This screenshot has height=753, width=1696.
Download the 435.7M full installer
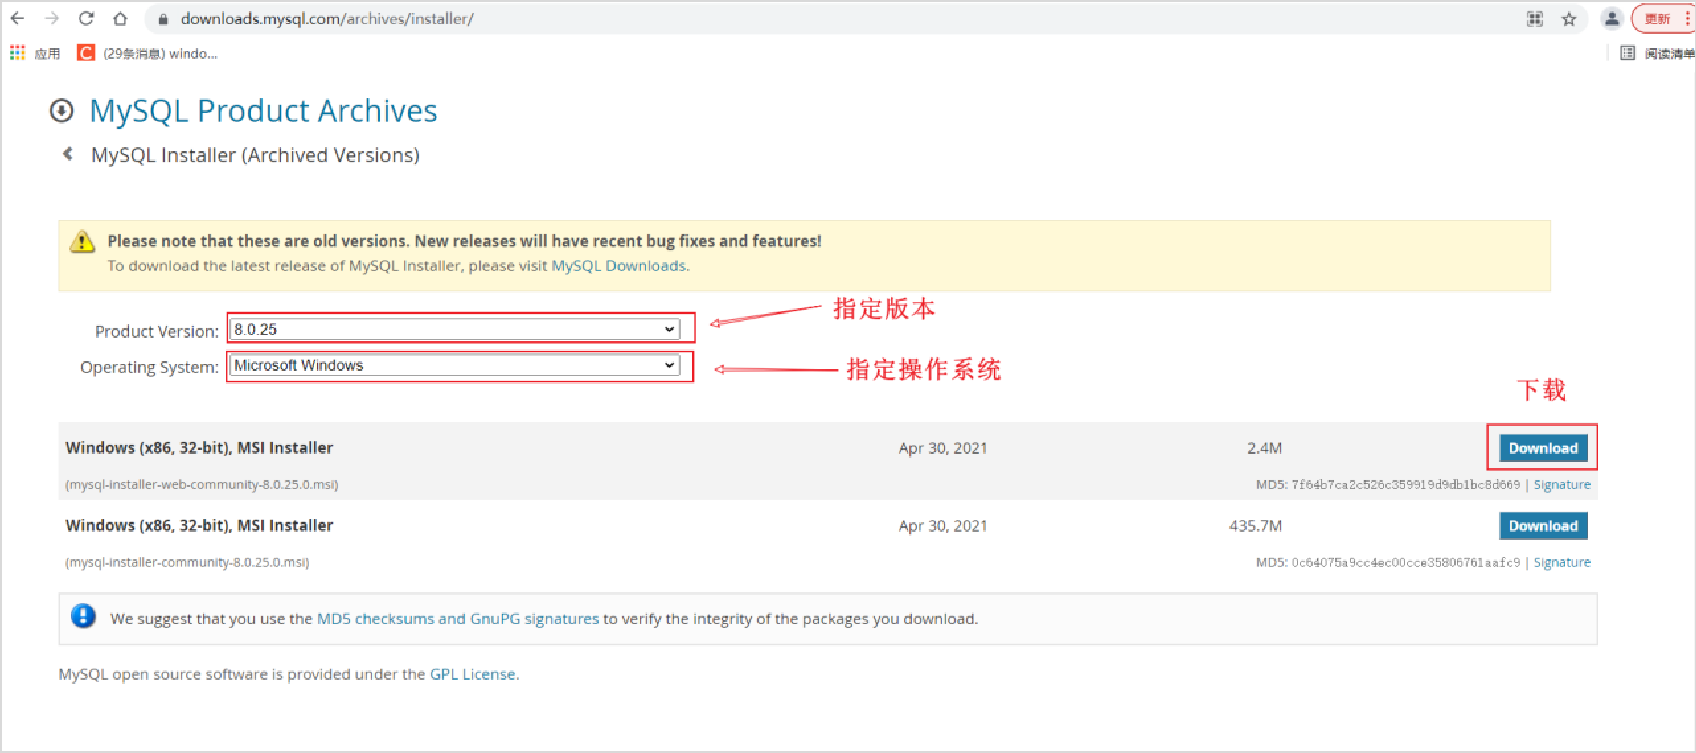coord(1543,526)
